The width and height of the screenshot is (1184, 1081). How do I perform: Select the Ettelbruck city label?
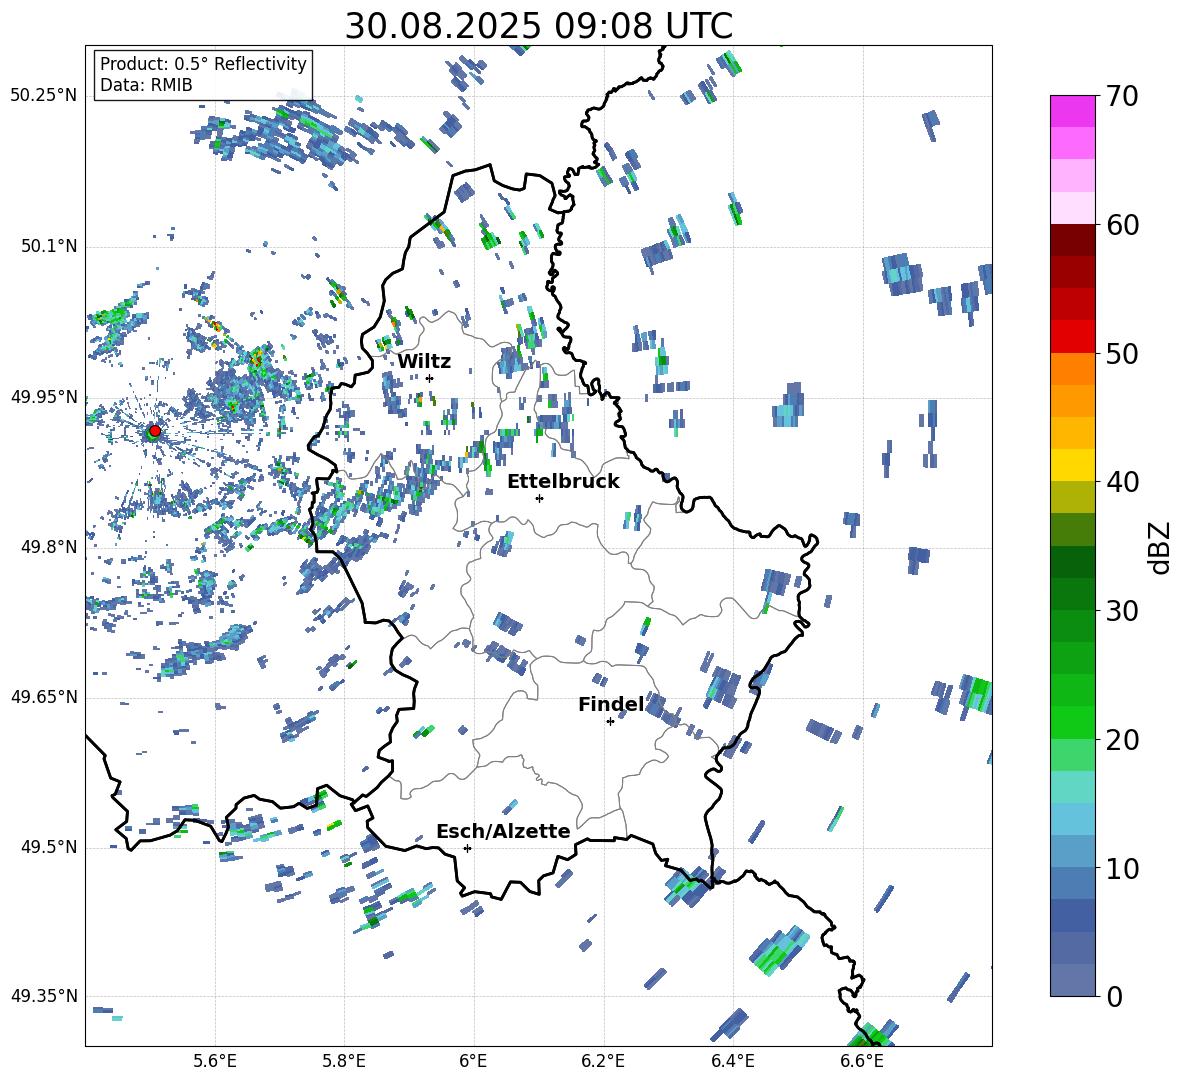click(x=563, y=482)
